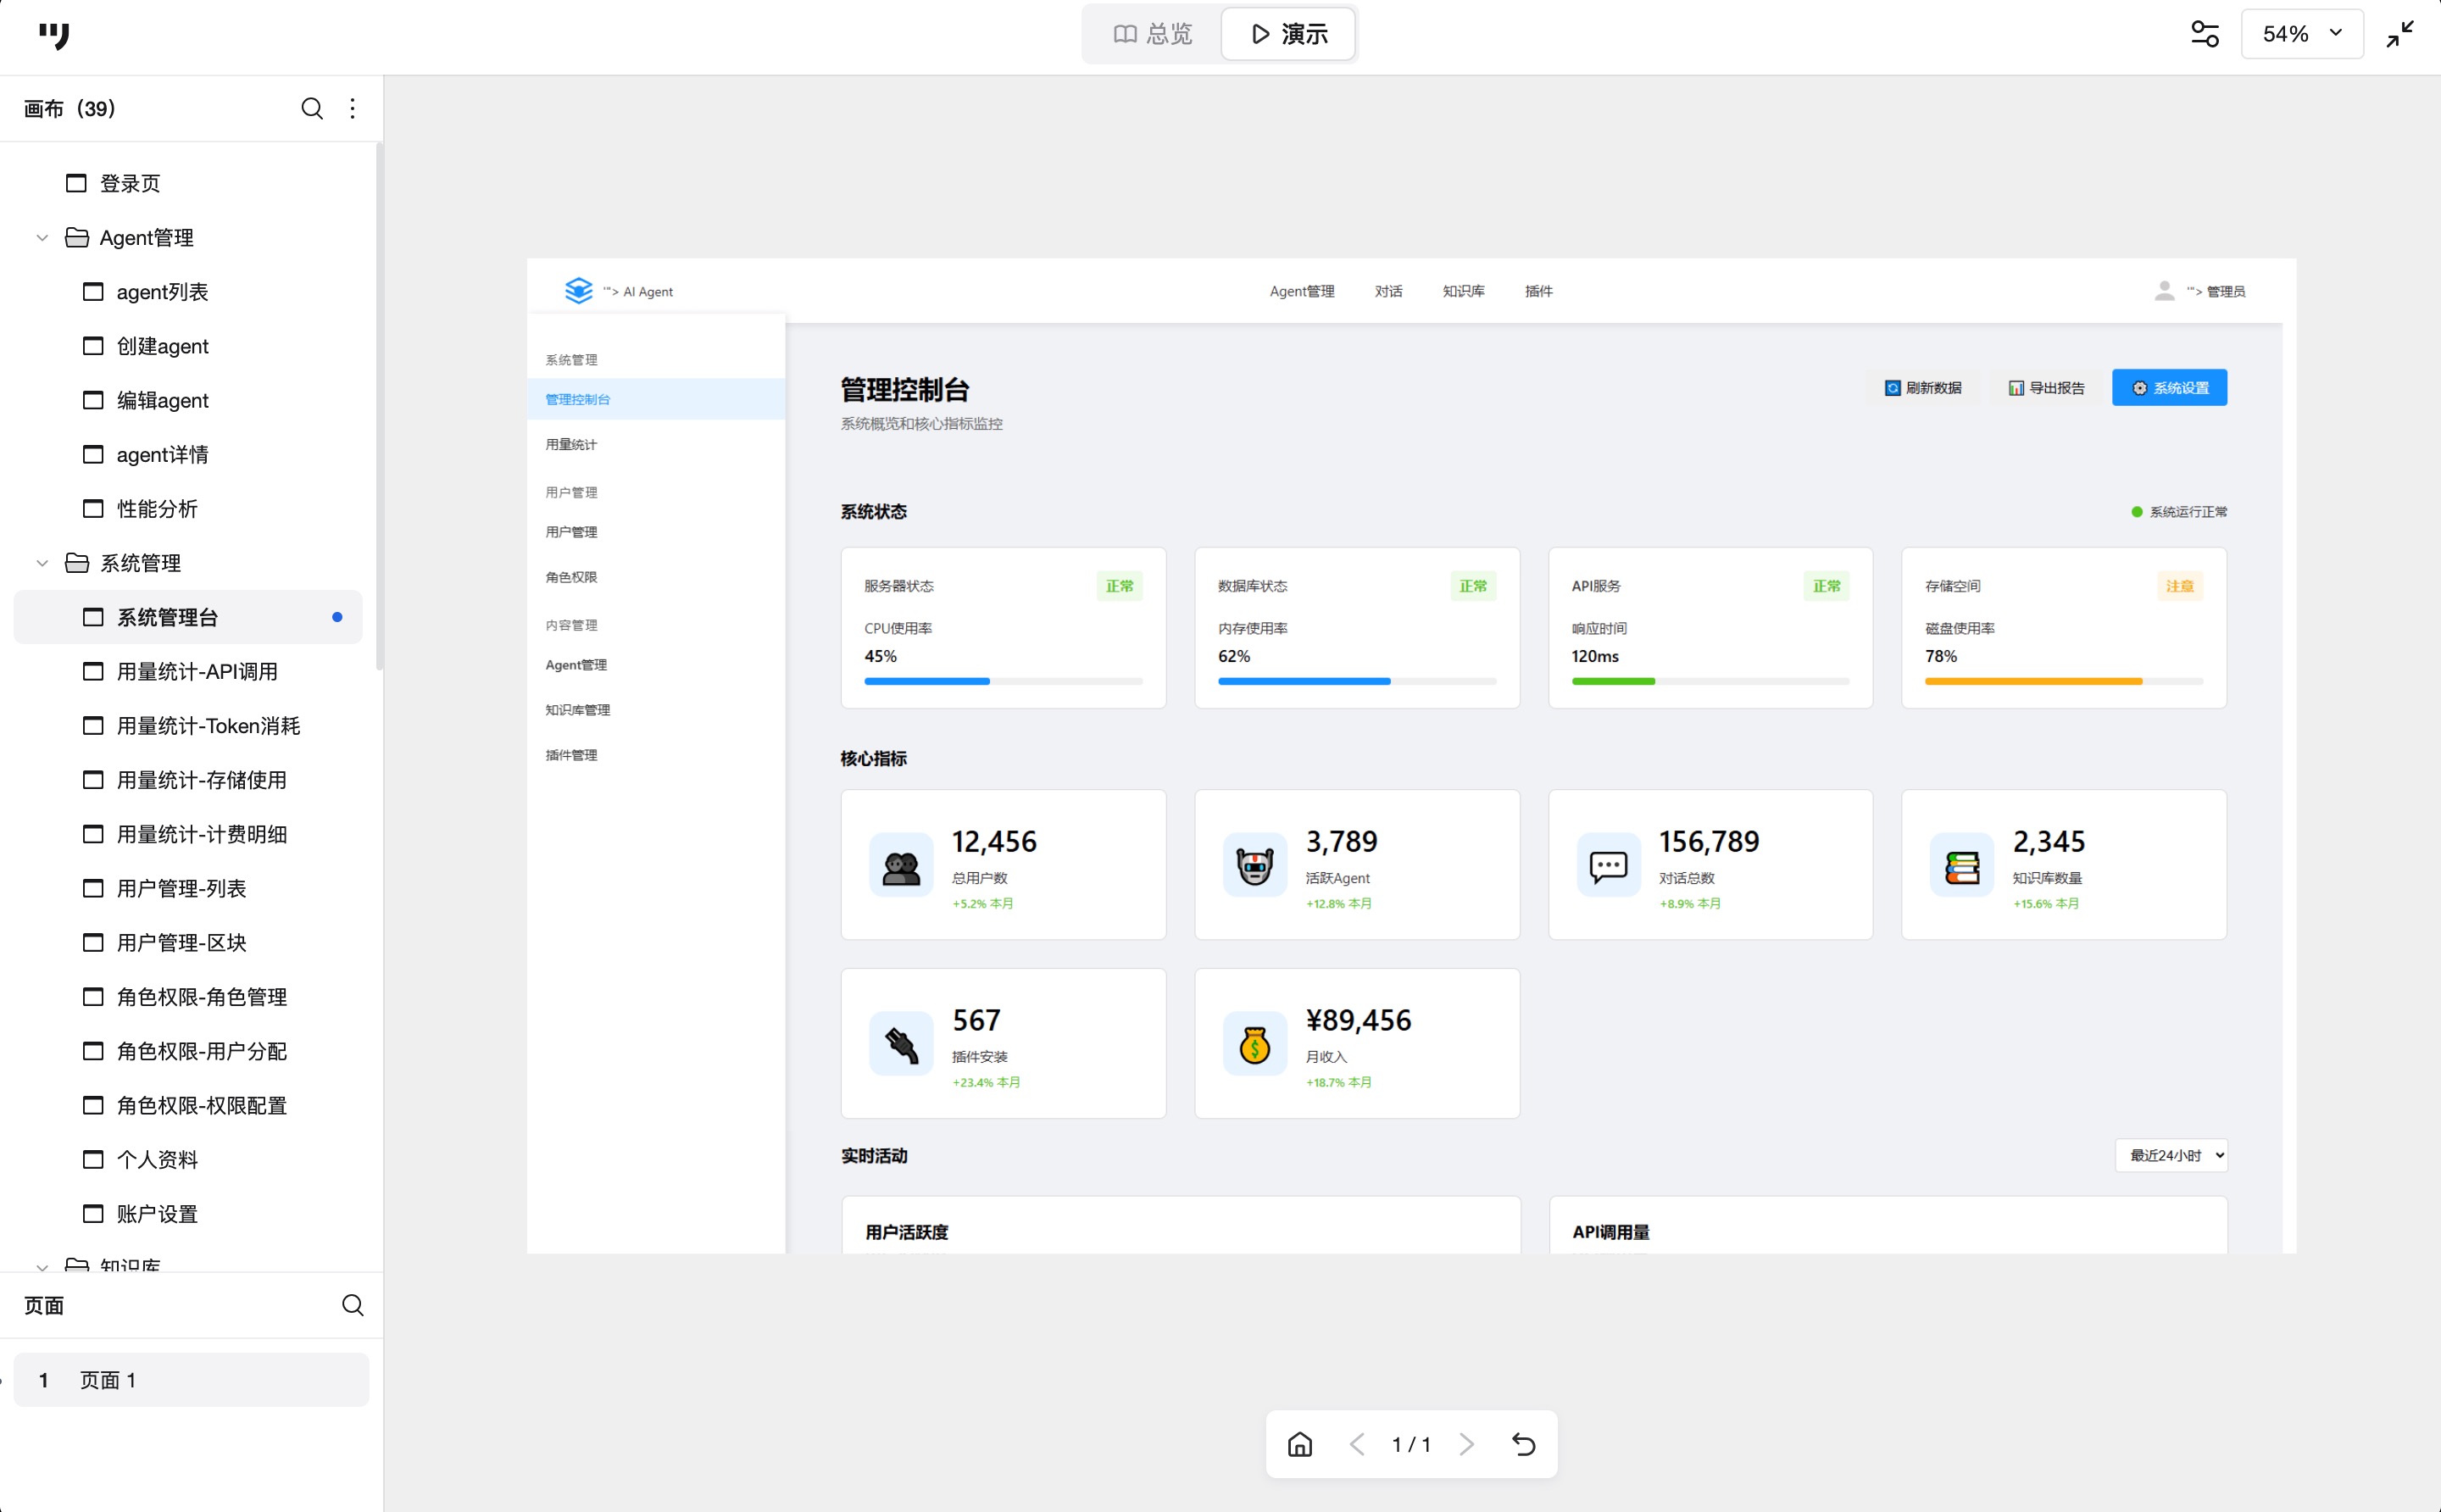Select 用量统计 in the prototype sidebar

tap(656, 444)
